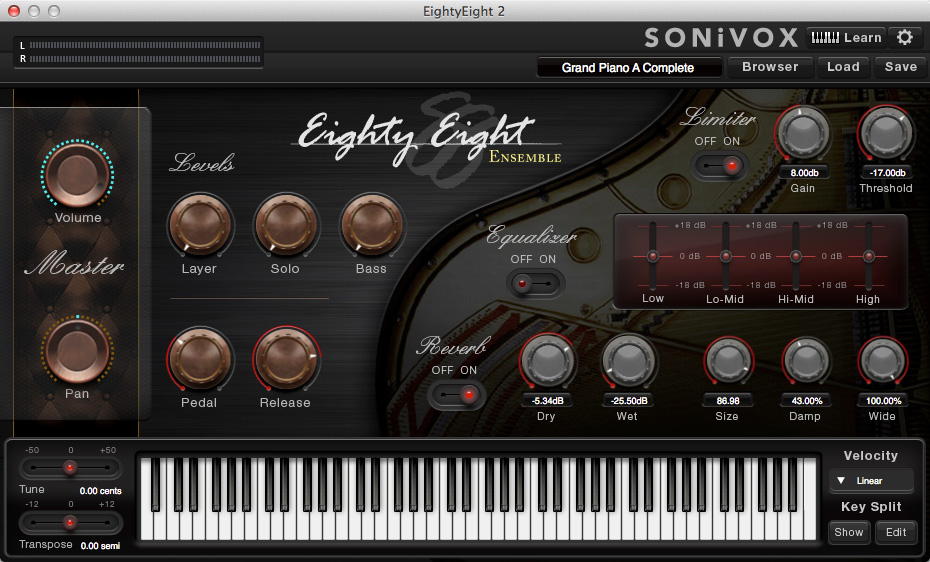The width and height of the screenshot is (930, 562).
Task: Click the Reverb Wet knob
Action: (629, 362)
